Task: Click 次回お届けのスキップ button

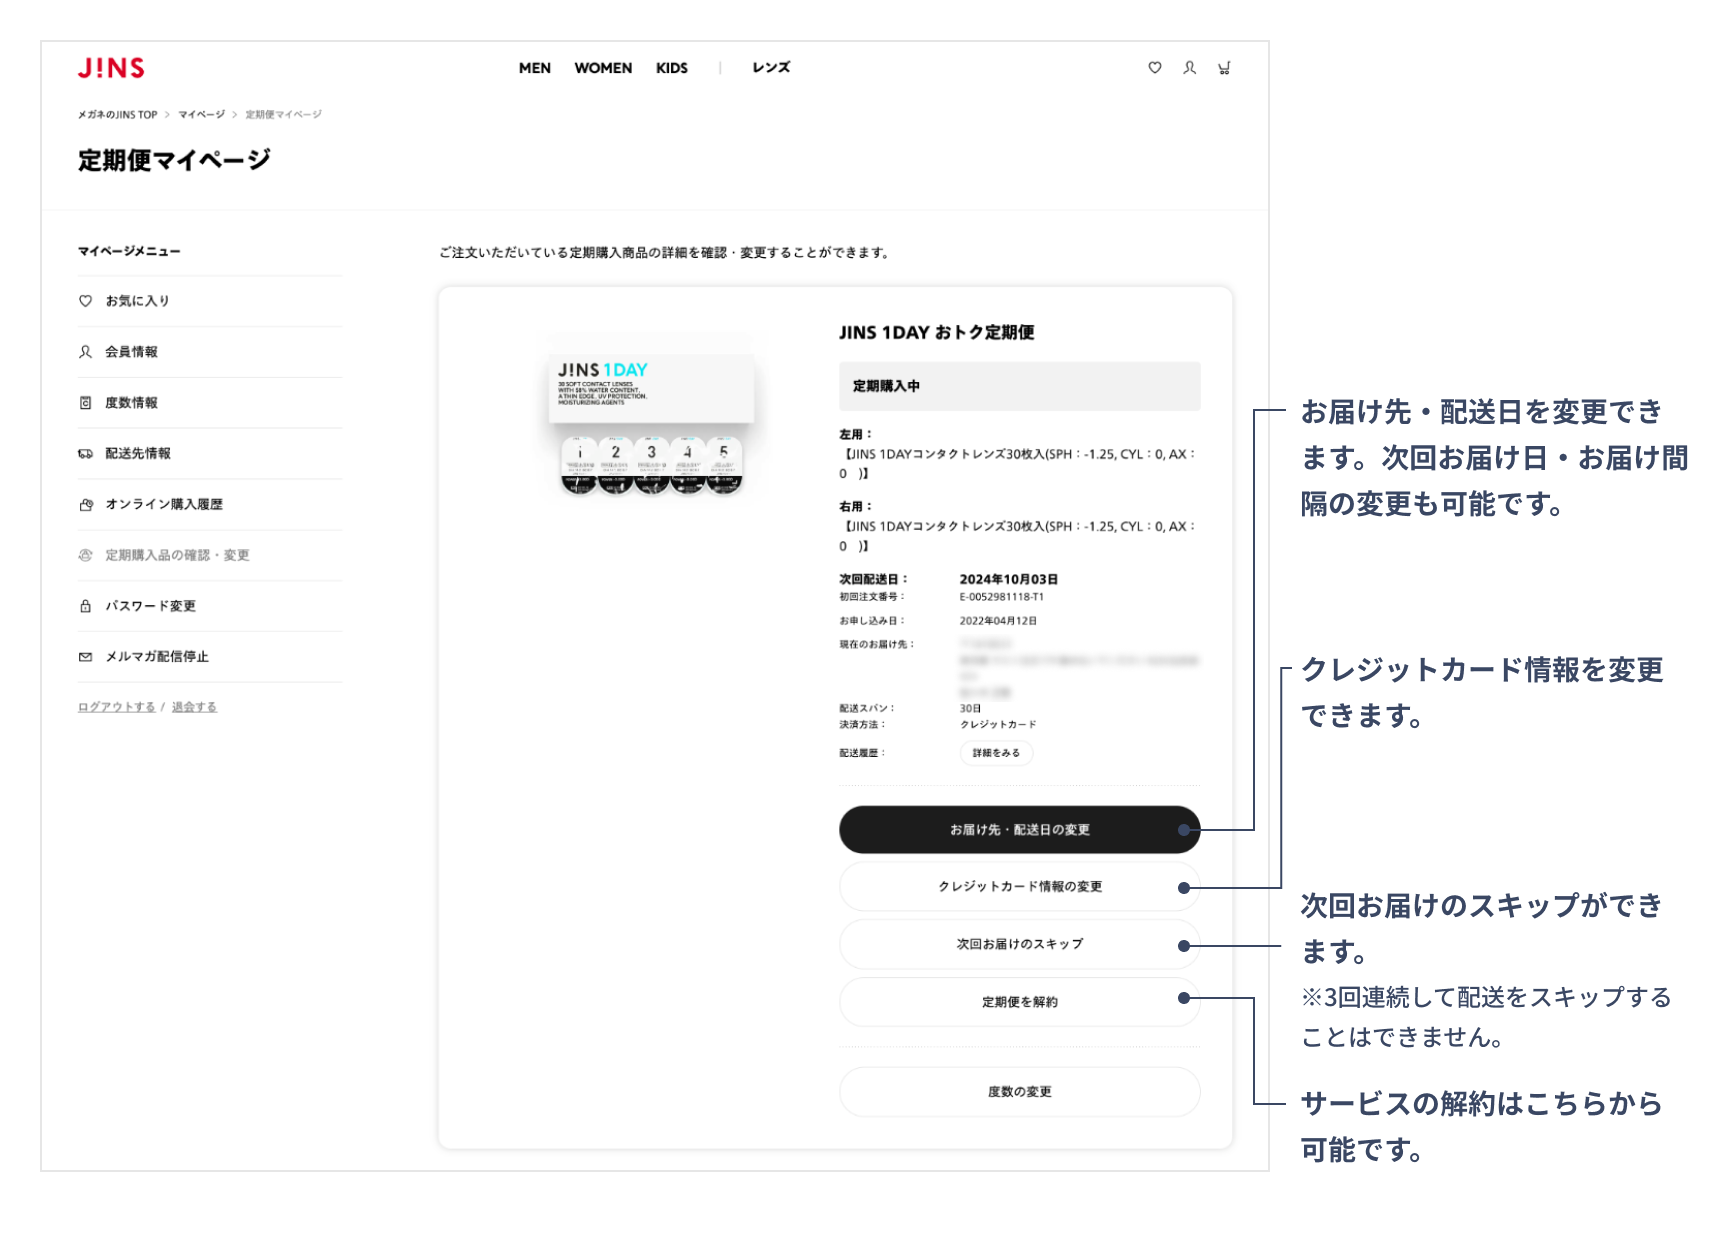Action: [x=1019, y=944]
